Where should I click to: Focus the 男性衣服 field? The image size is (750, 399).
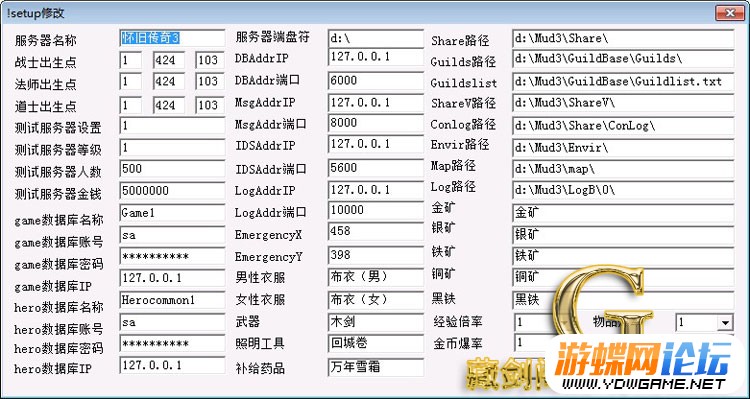click(376, 277)
